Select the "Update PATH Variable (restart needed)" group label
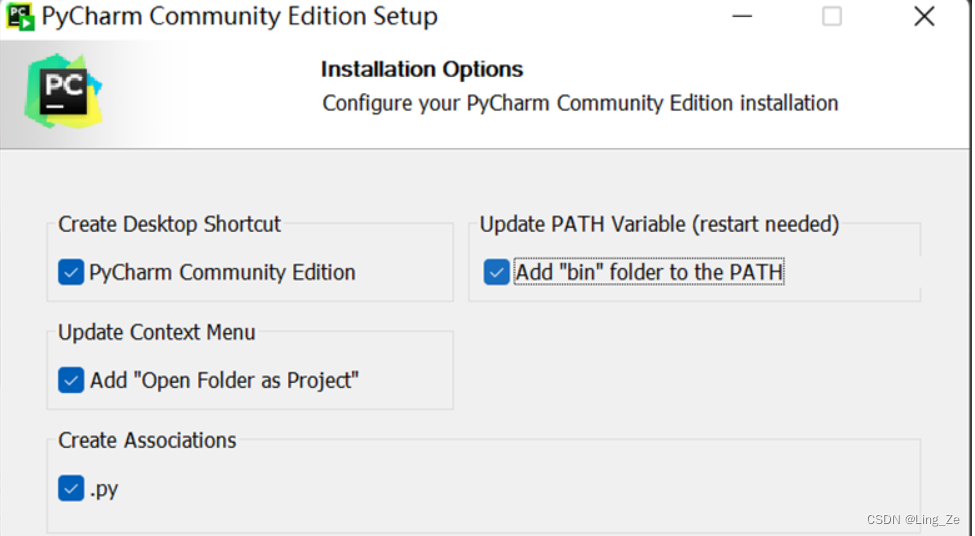 pos(659,224)
